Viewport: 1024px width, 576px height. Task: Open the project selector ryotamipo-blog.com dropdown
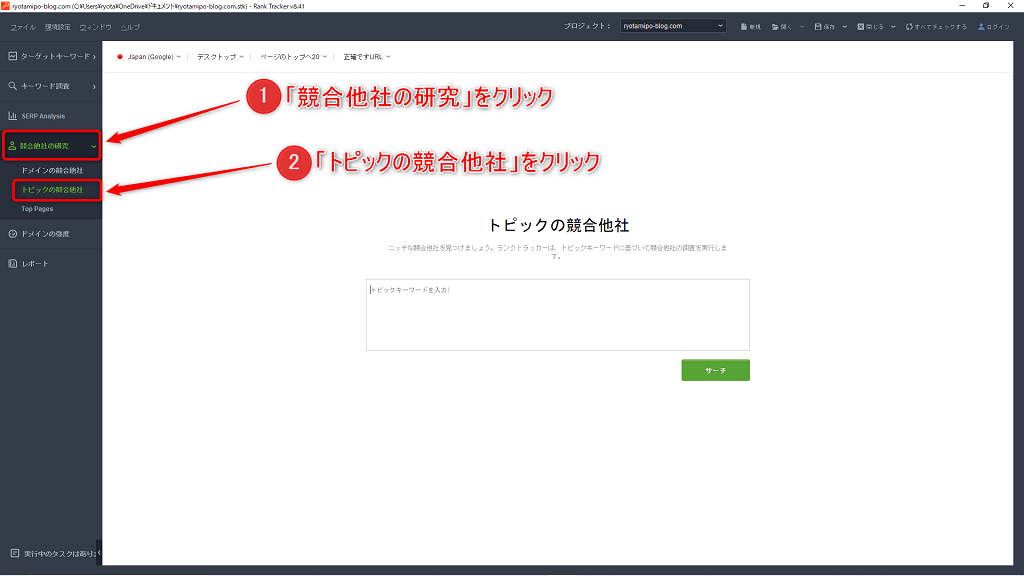click(672, 26)
